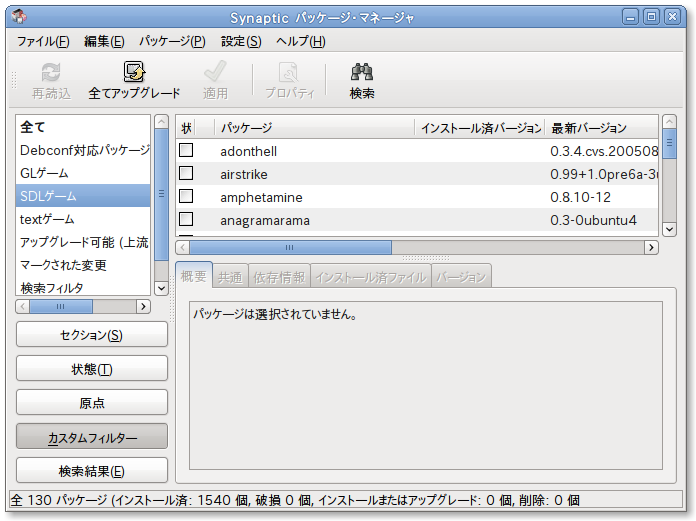Switch to the 概要 tab

194,276
